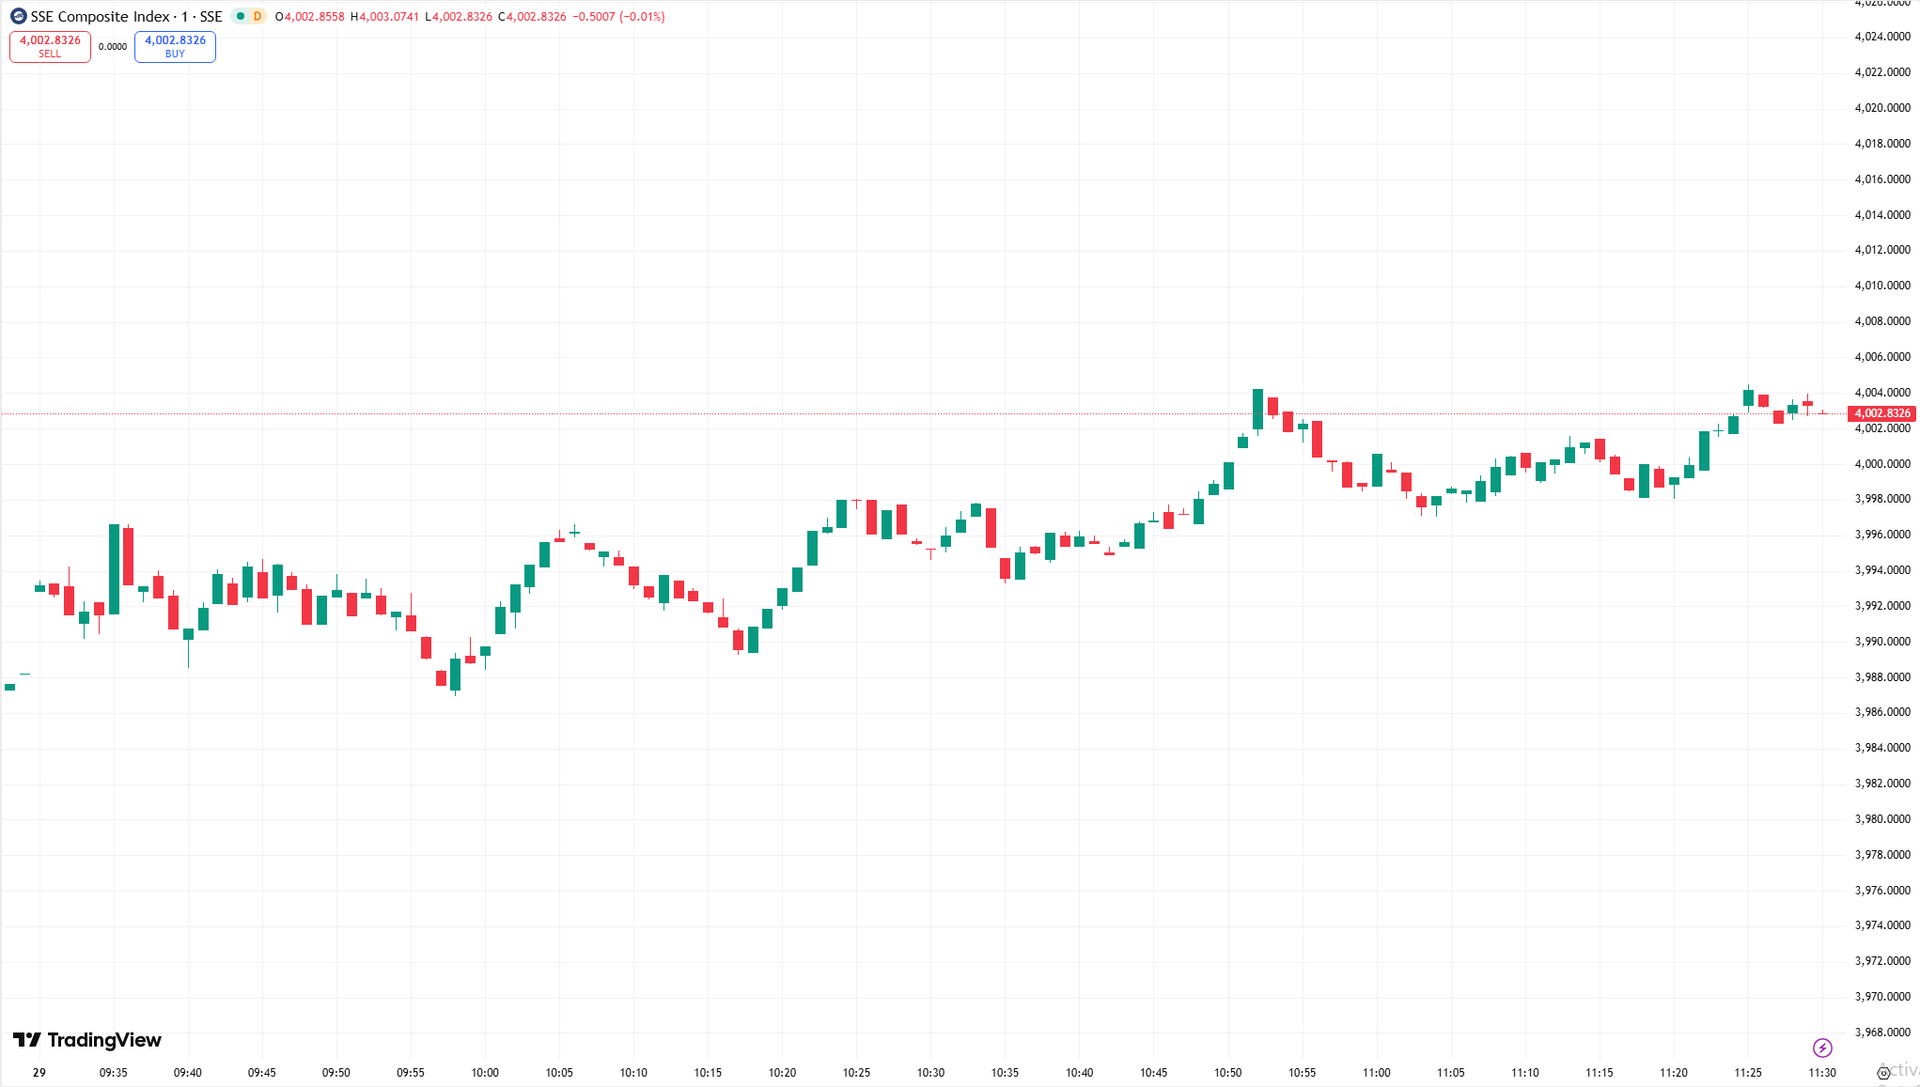The height and width of the screenshot is (1087, 1920).
Task: Click the SSE Composite Index symbol logo
Action: point(18,16)
